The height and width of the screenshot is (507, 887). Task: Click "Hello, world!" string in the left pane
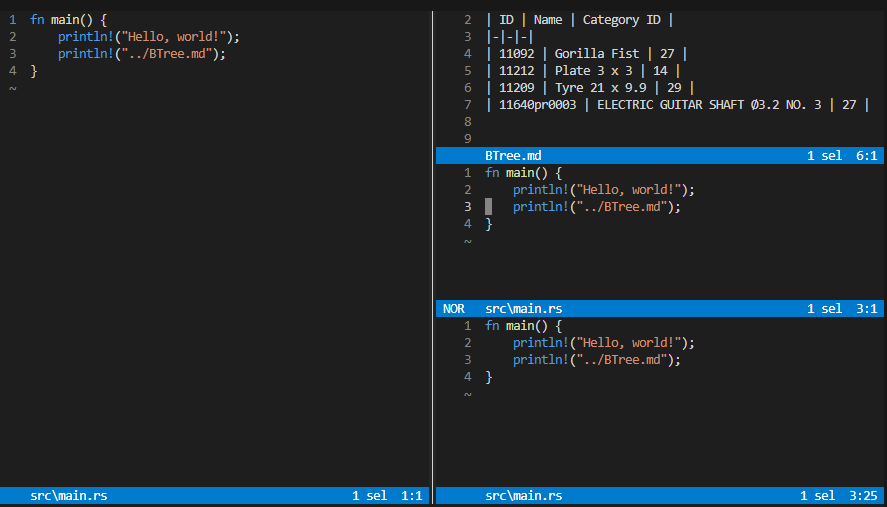[174, 37]
